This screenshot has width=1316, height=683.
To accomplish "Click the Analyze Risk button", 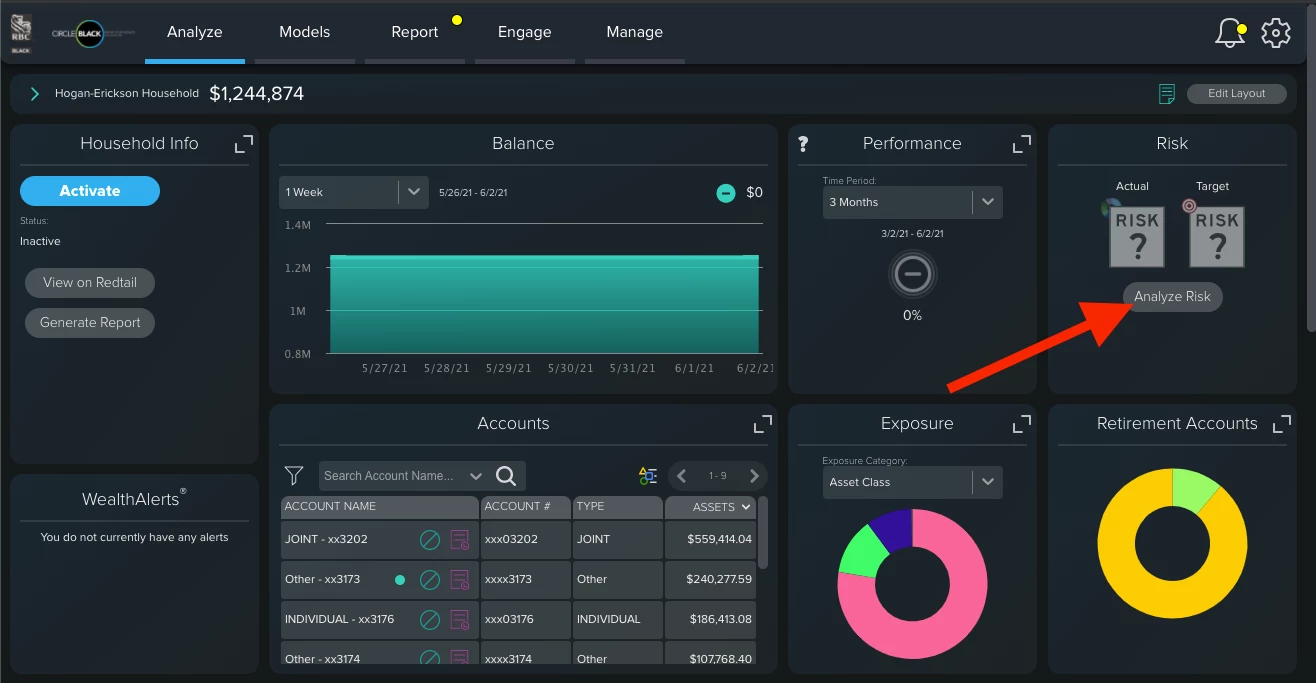I will [1172, 297].
